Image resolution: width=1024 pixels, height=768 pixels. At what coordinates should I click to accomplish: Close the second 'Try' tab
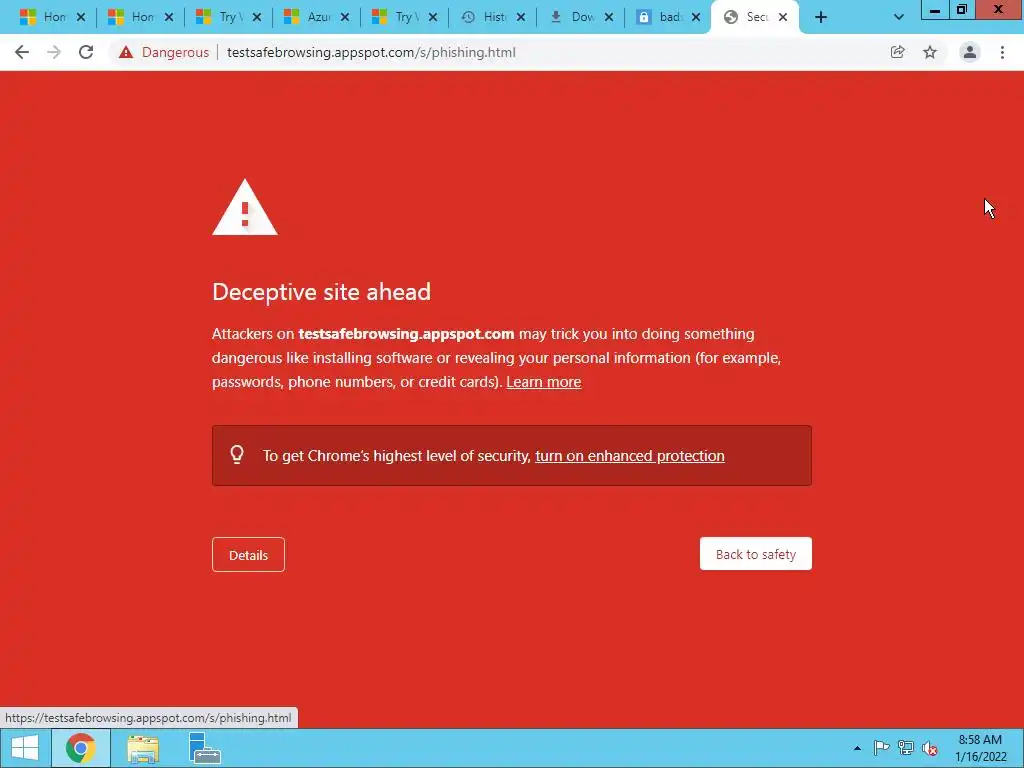(432, 17)
